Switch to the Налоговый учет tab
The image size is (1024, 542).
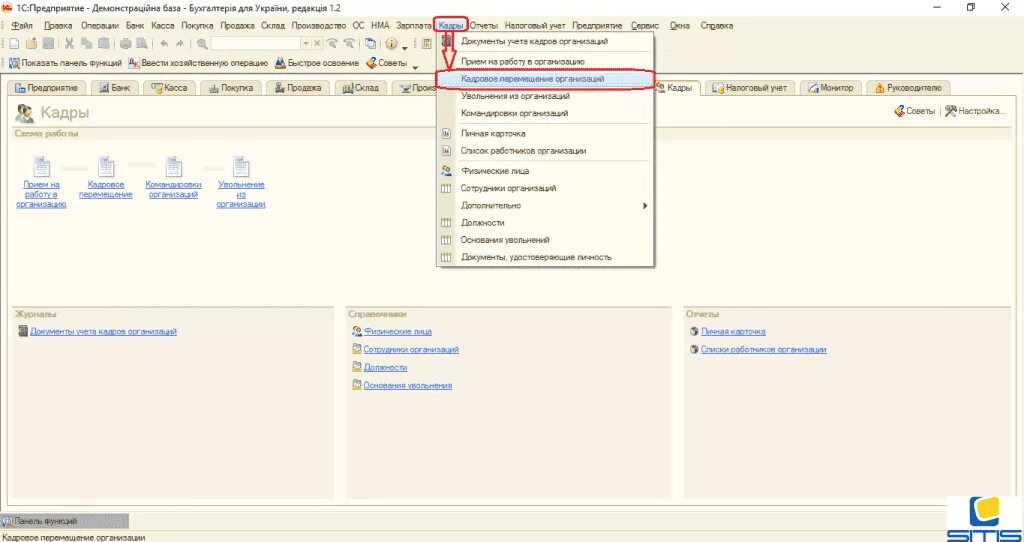[x=750, y=88]
